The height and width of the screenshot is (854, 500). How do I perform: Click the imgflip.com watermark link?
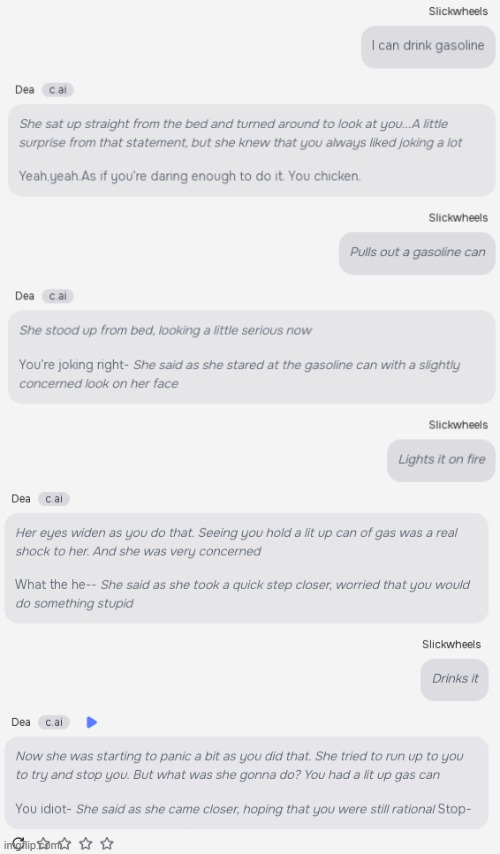tap(33, 845)
